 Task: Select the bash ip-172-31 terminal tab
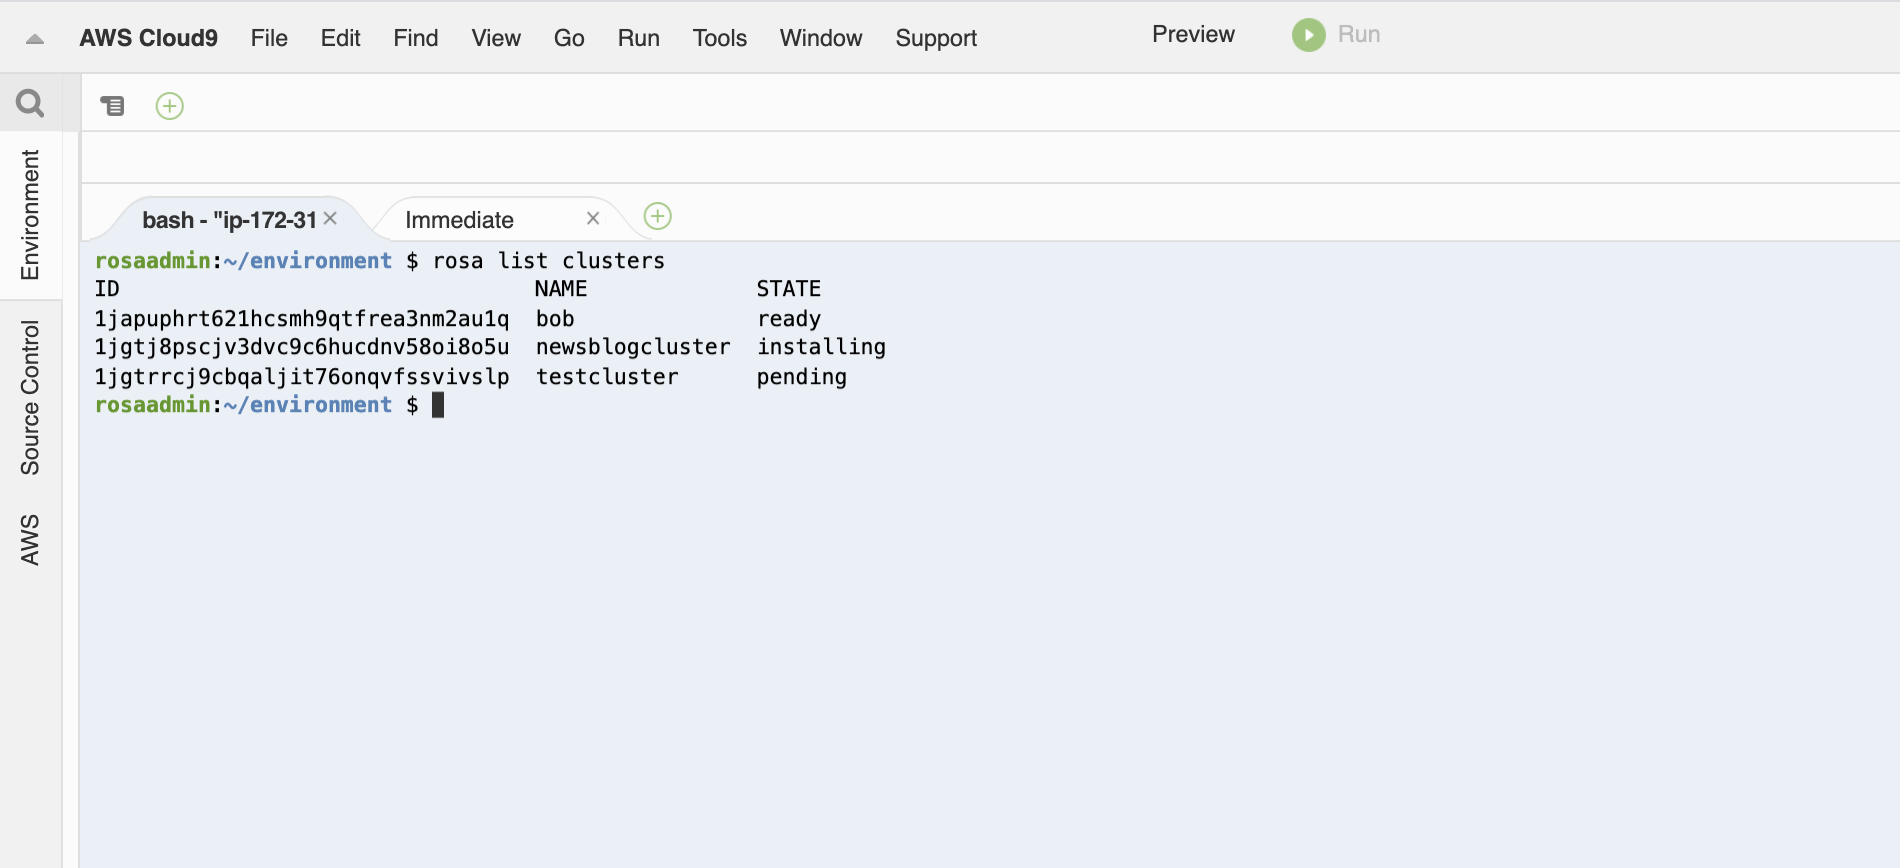tap(229, 220)
